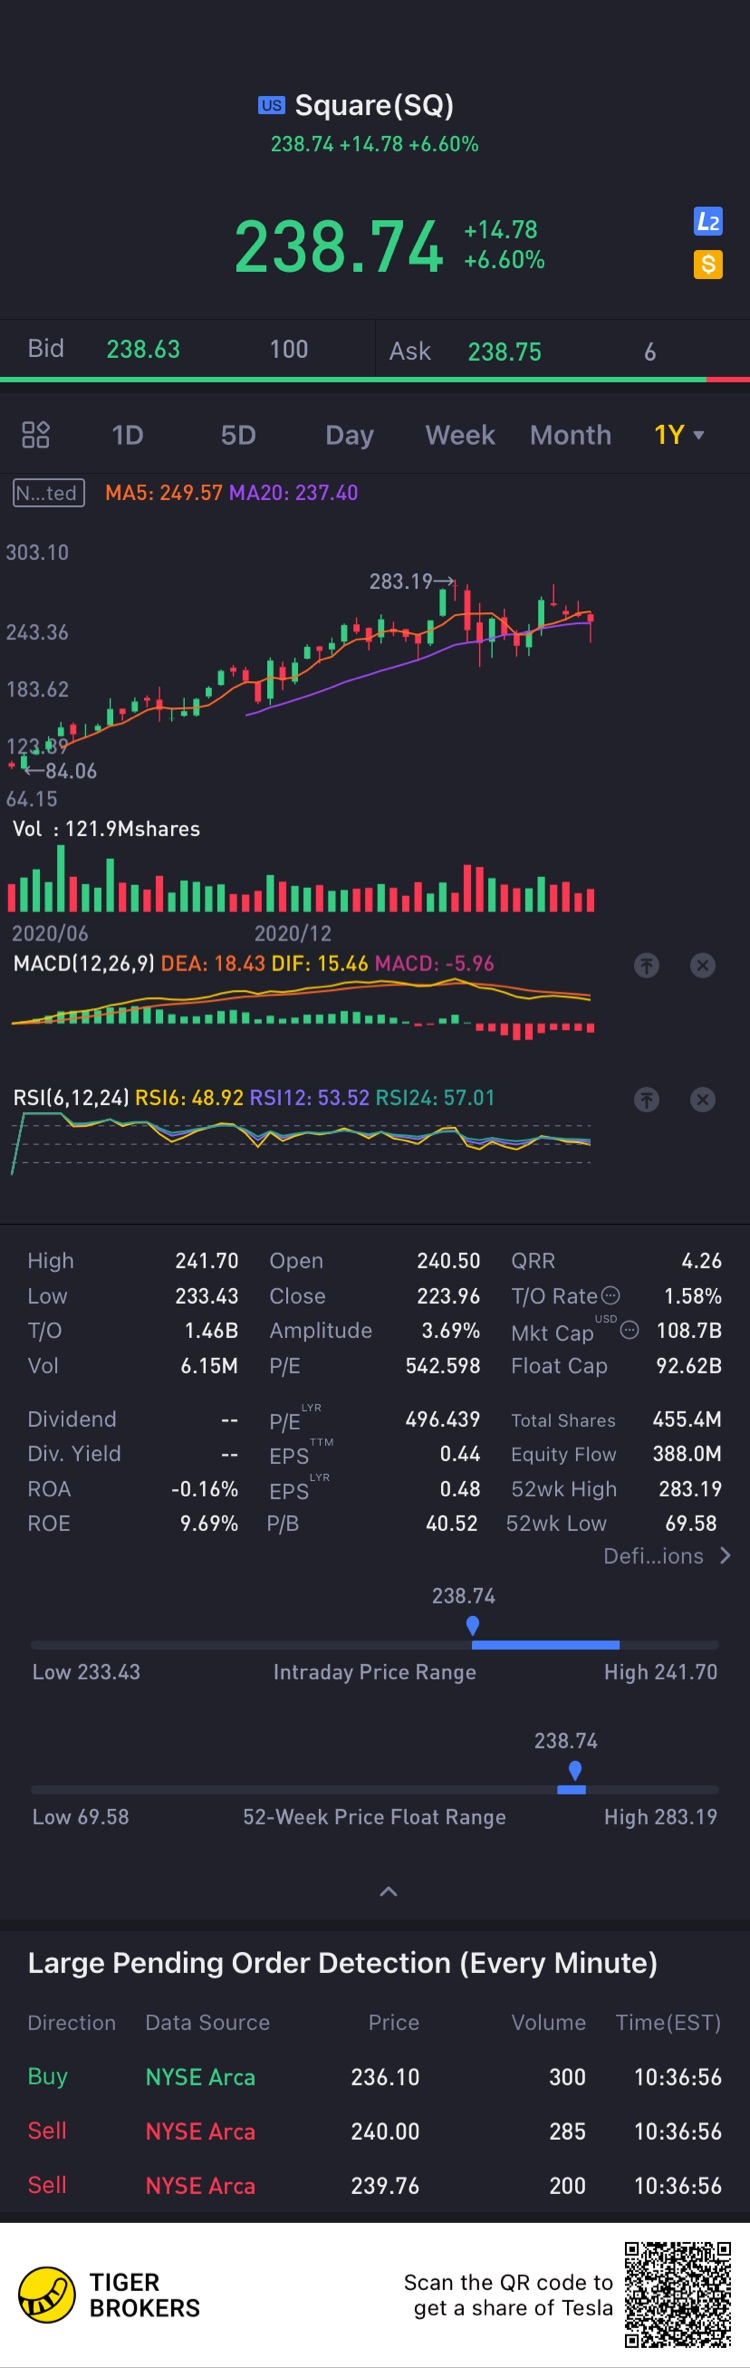Tap the Direction column header
Image resolution: width=750 pixels, height=2368 pixels.
[x=72, y=2022]
